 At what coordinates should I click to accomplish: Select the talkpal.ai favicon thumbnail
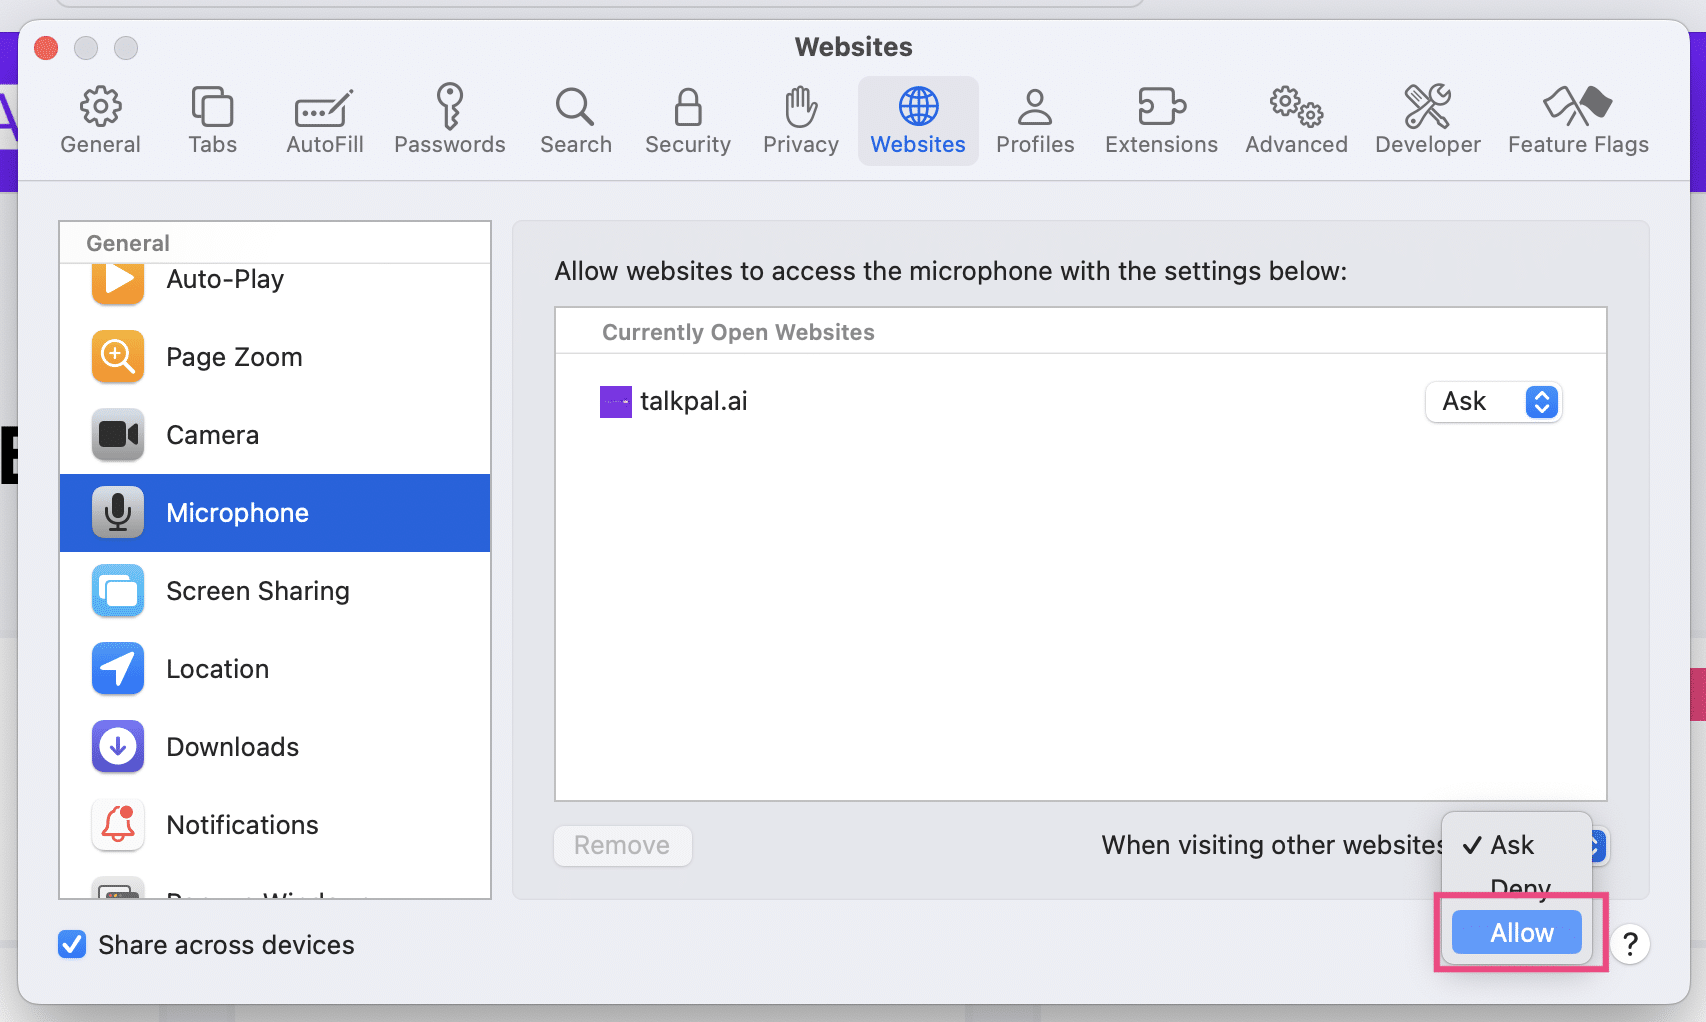coord(615,401)
